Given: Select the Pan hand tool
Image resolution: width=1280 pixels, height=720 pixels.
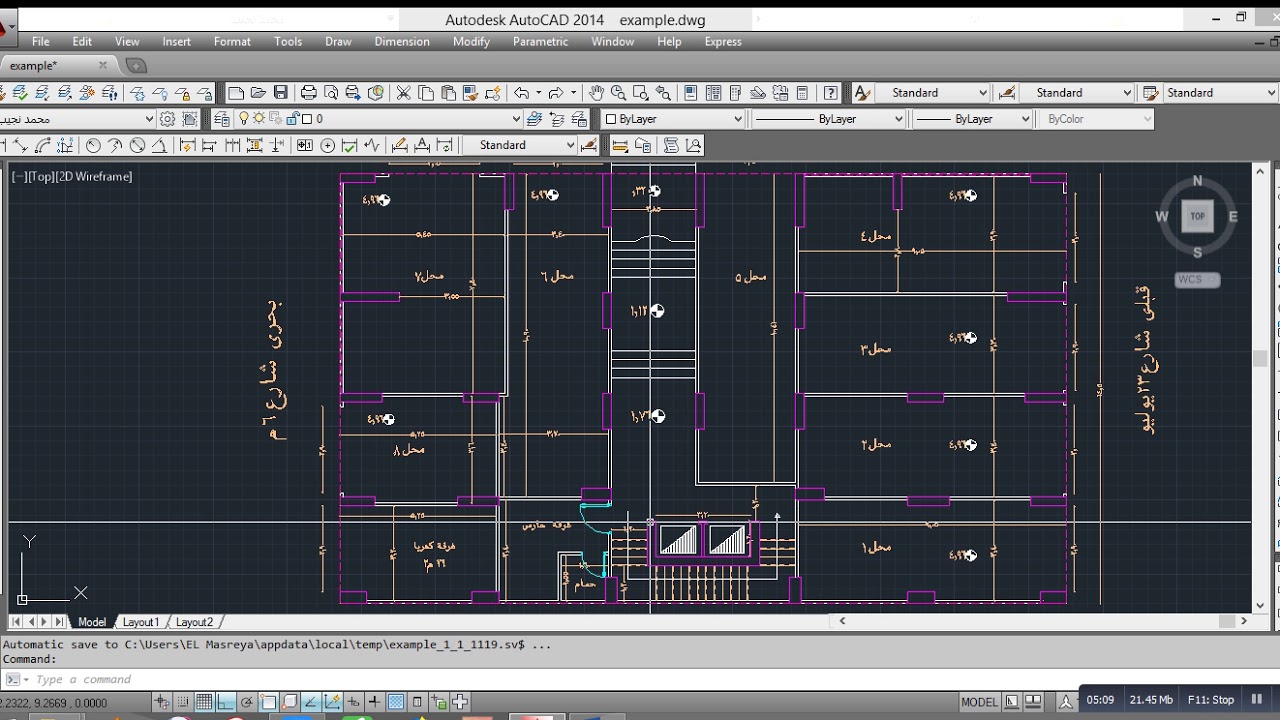Looking at the screenshot, I should tap(596, 93).
